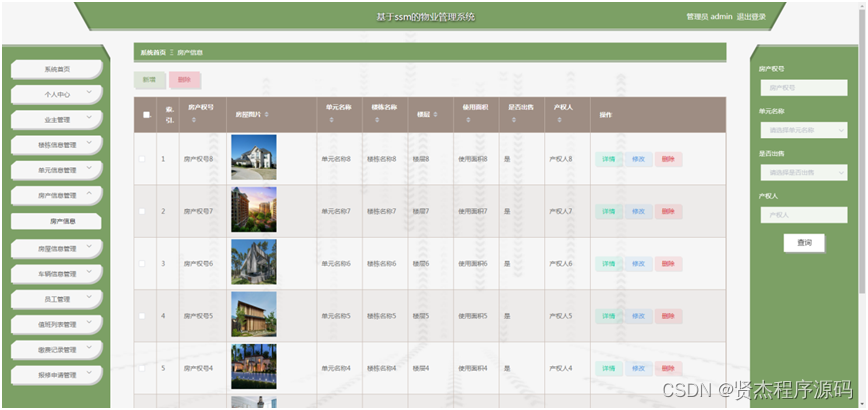Expand the 房屋信息管理 sidebar menu
The width and height of the screenshot is (868, 410).
click(x=56, y=249)
